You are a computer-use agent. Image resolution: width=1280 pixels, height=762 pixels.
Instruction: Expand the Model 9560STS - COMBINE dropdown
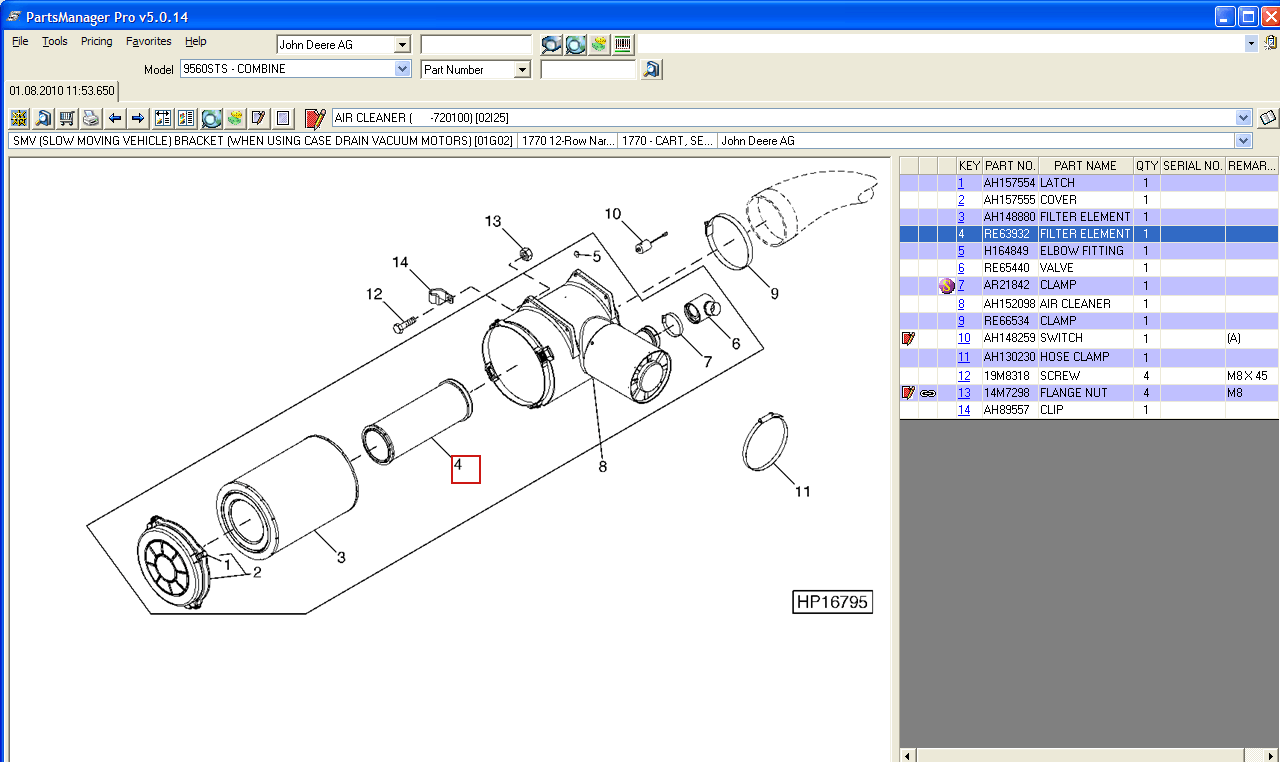[x=402, y=69]
